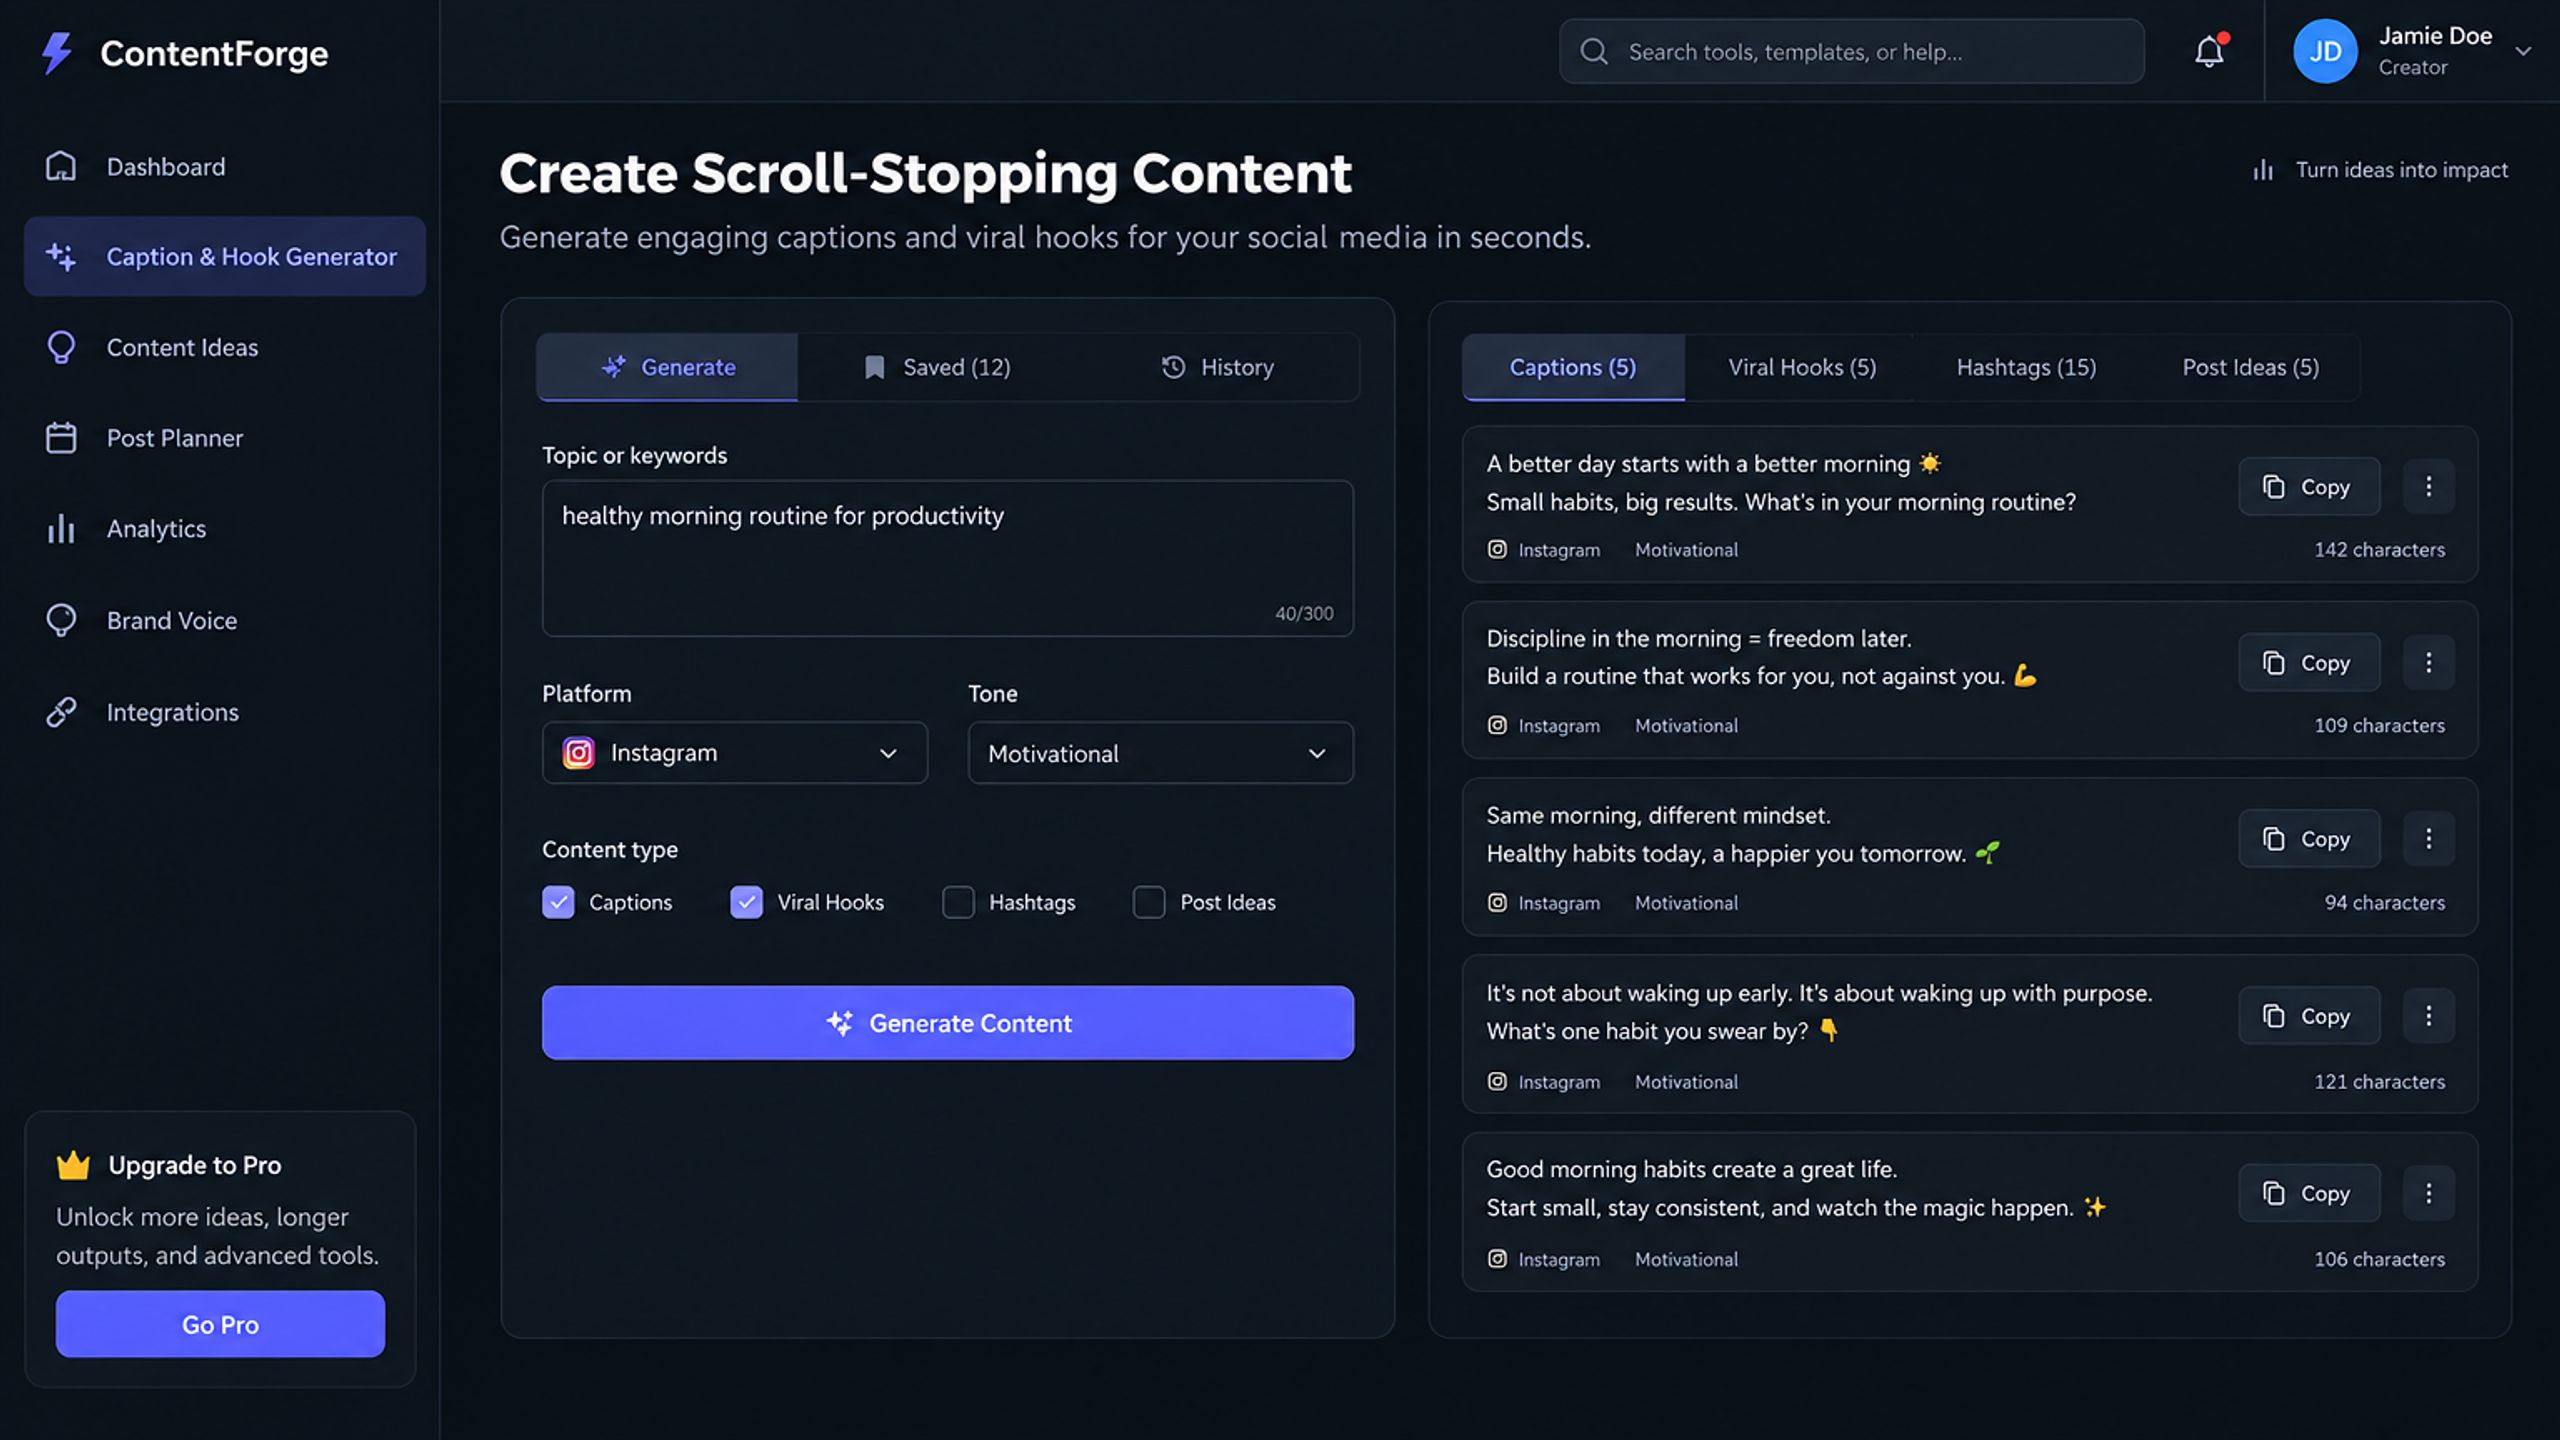Click the Integrations link icon
The image size is (2560, 1440).
[x=61, y=712]
